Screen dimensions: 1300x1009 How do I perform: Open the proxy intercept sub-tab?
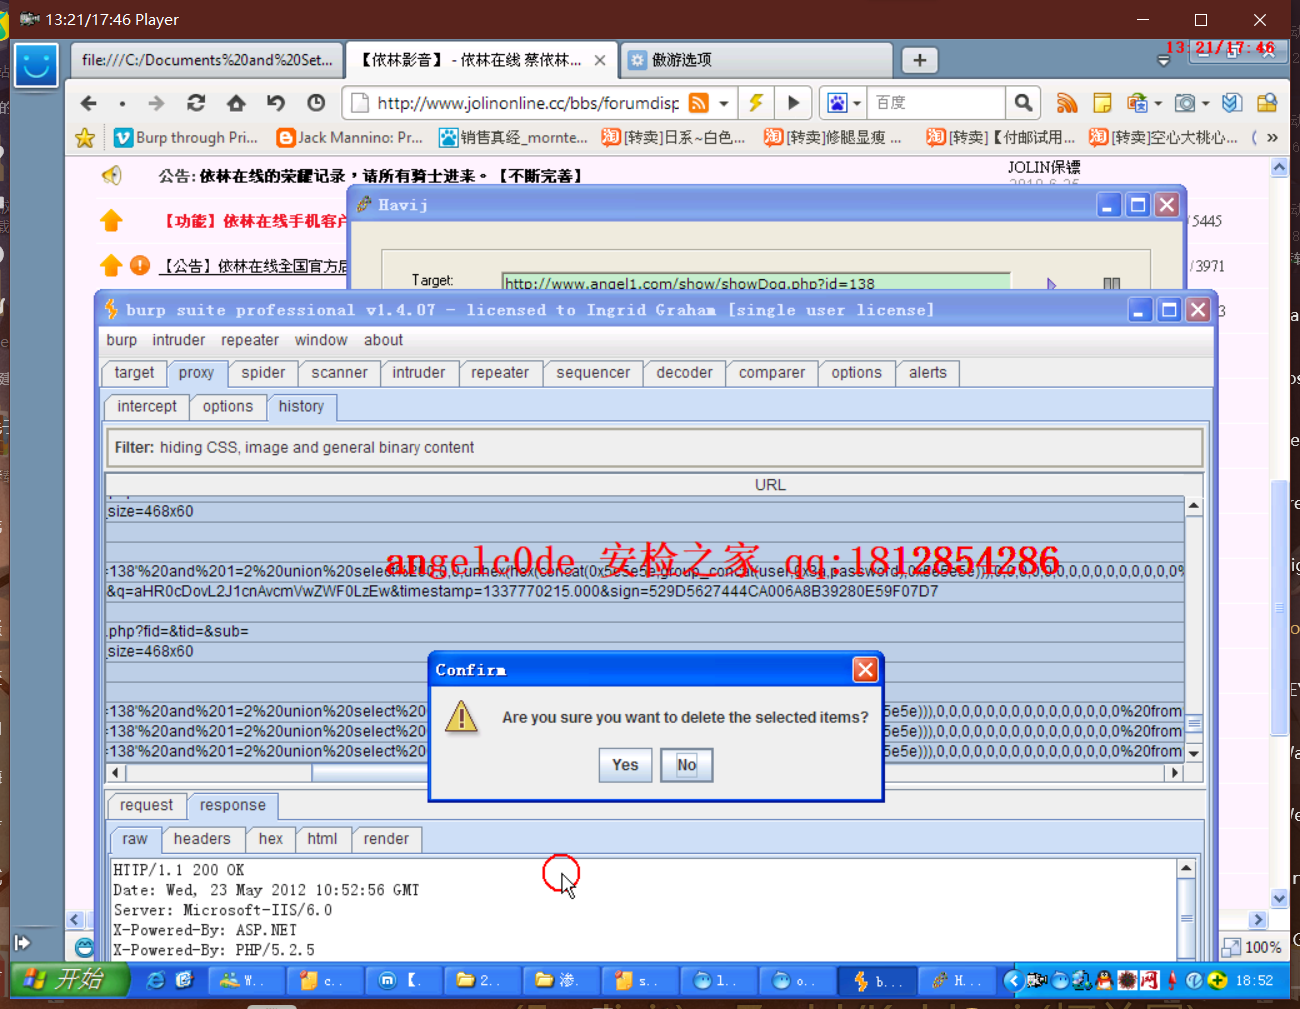(x=146, y=407)
